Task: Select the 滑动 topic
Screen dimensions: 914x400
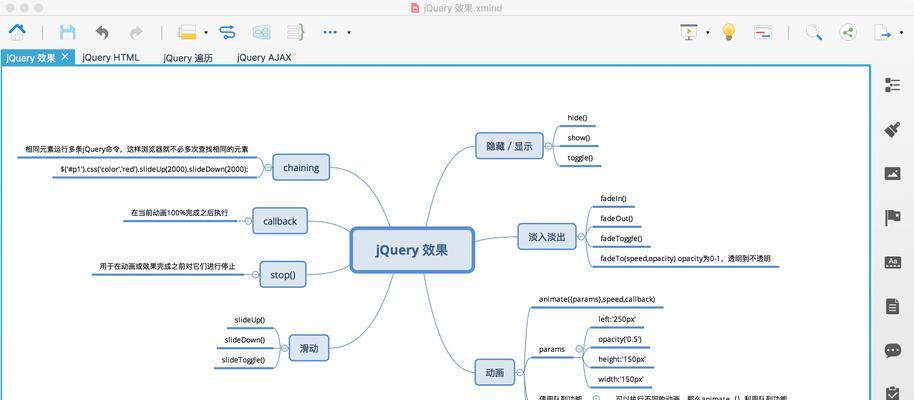Action: tap(309, 348)
